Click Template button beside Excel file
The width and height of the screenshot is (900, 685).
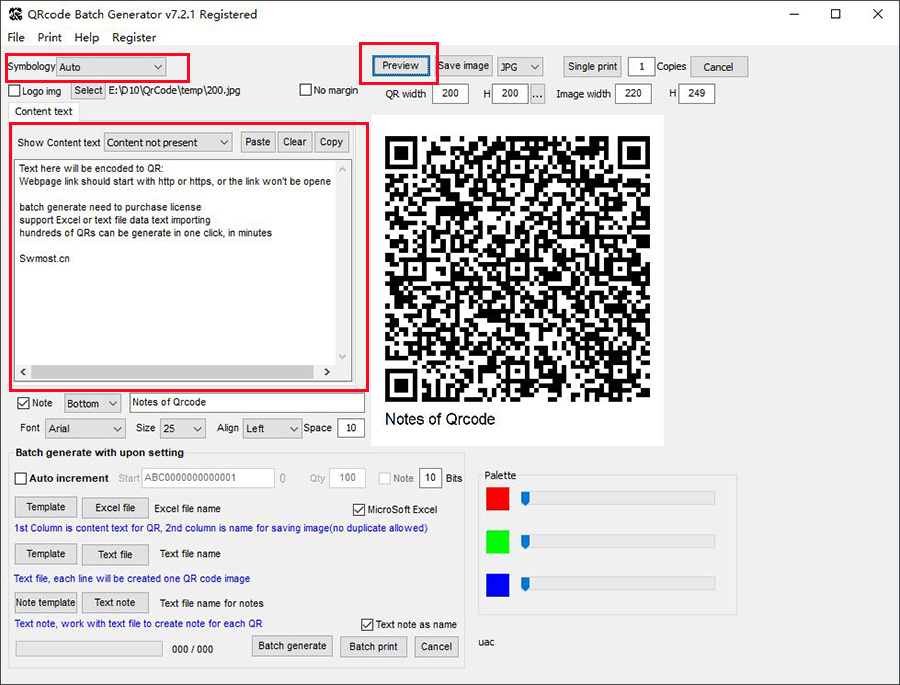pos(46,507)
